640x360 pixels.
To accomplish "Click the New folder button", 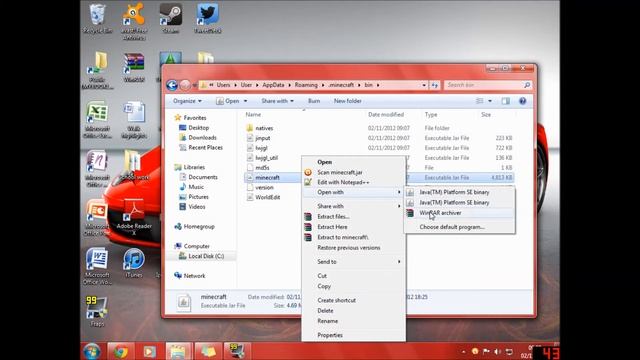I will coord(348,101).
